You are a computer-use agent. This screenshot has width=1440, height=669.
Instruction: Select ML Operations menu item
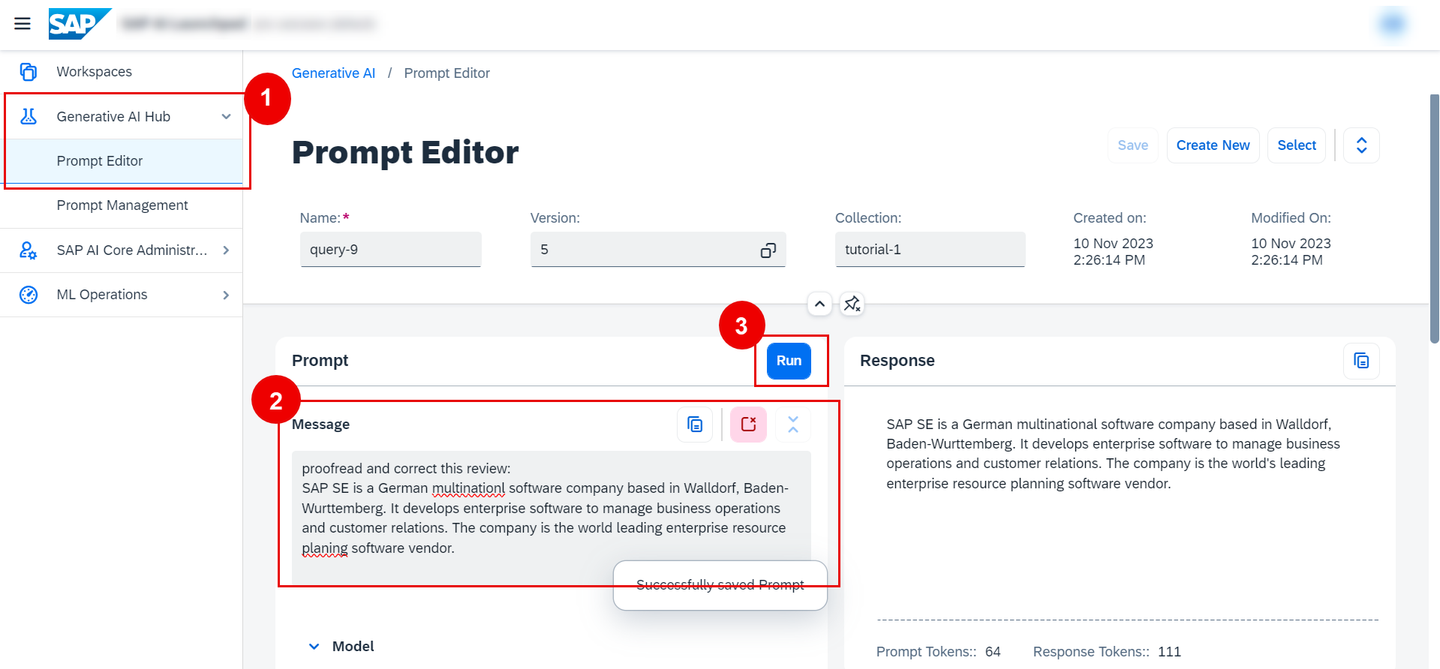[121, 295]
